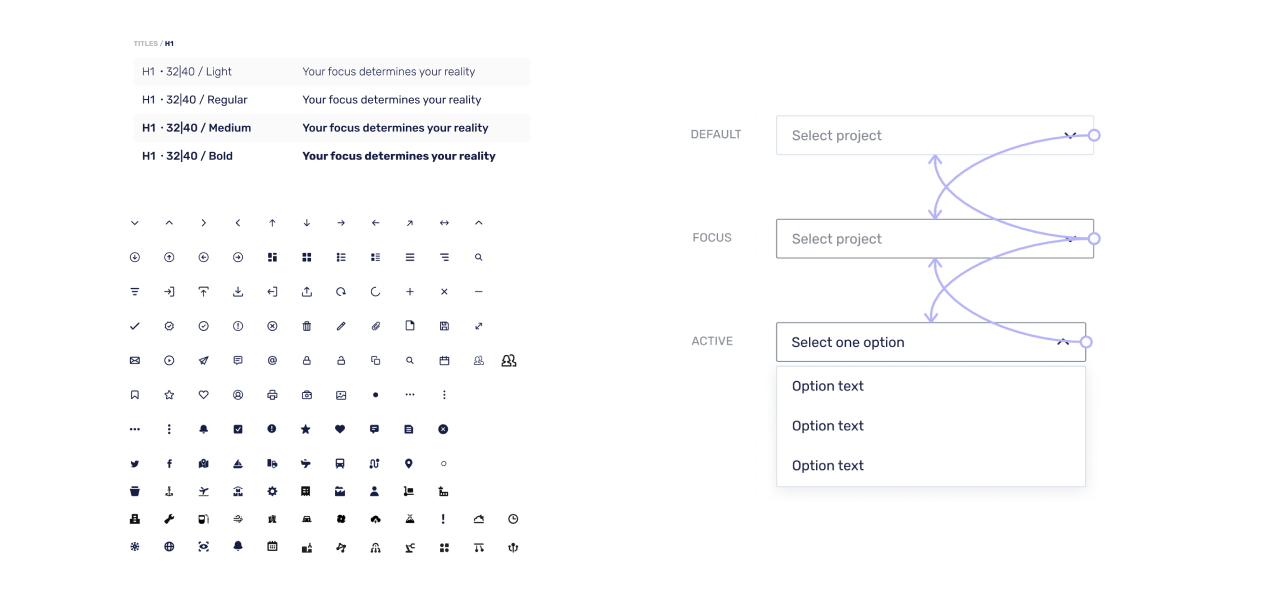Click the Facebook logo icon
This screenshot has width=1268, height=612.
coord(169,464)
